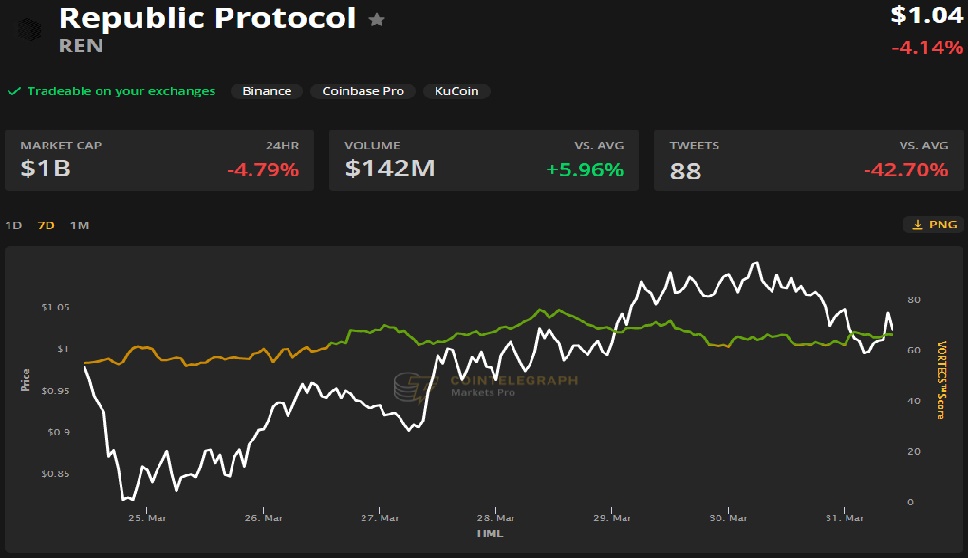Switch chart range to 7D
The height and width of the screenshot is (558, 968).
point(46,225)
